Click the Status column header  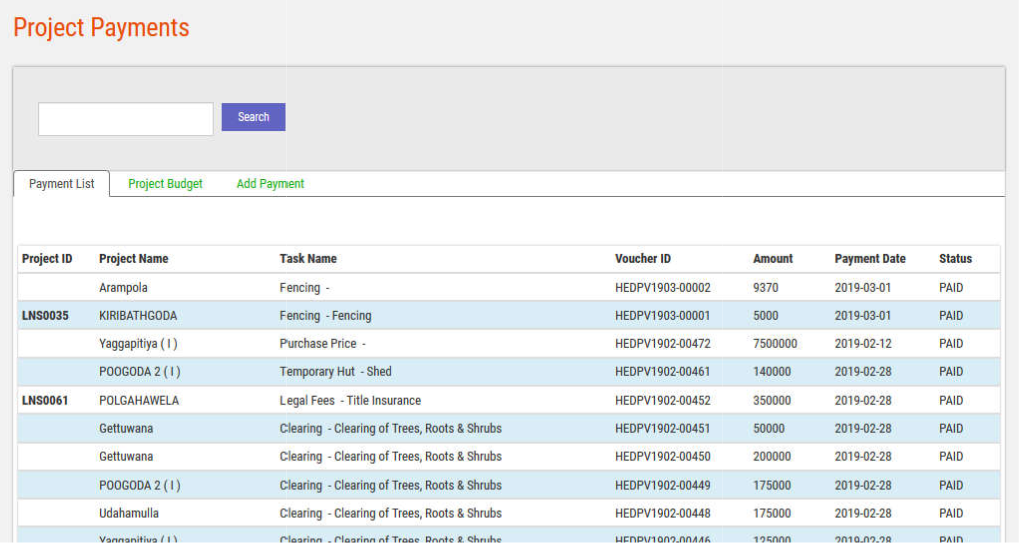955,259
